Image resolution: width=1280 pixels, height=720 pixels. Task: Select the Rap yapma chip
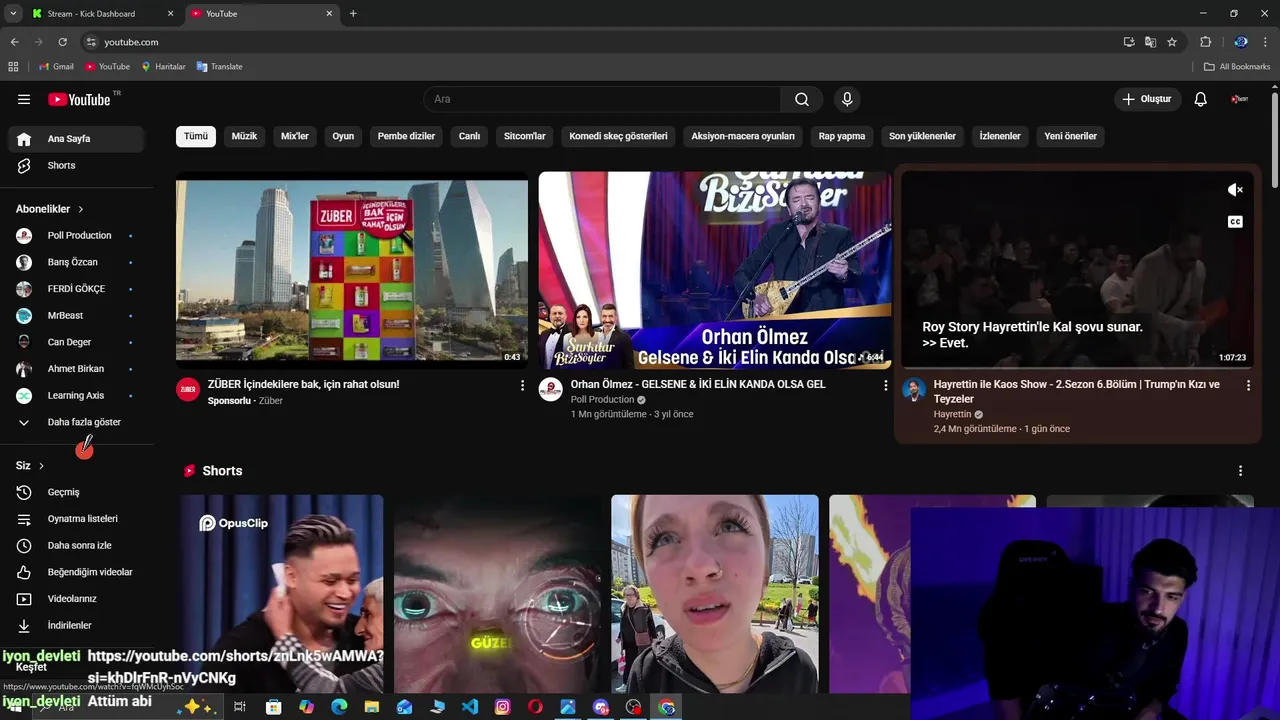(842, 136)
